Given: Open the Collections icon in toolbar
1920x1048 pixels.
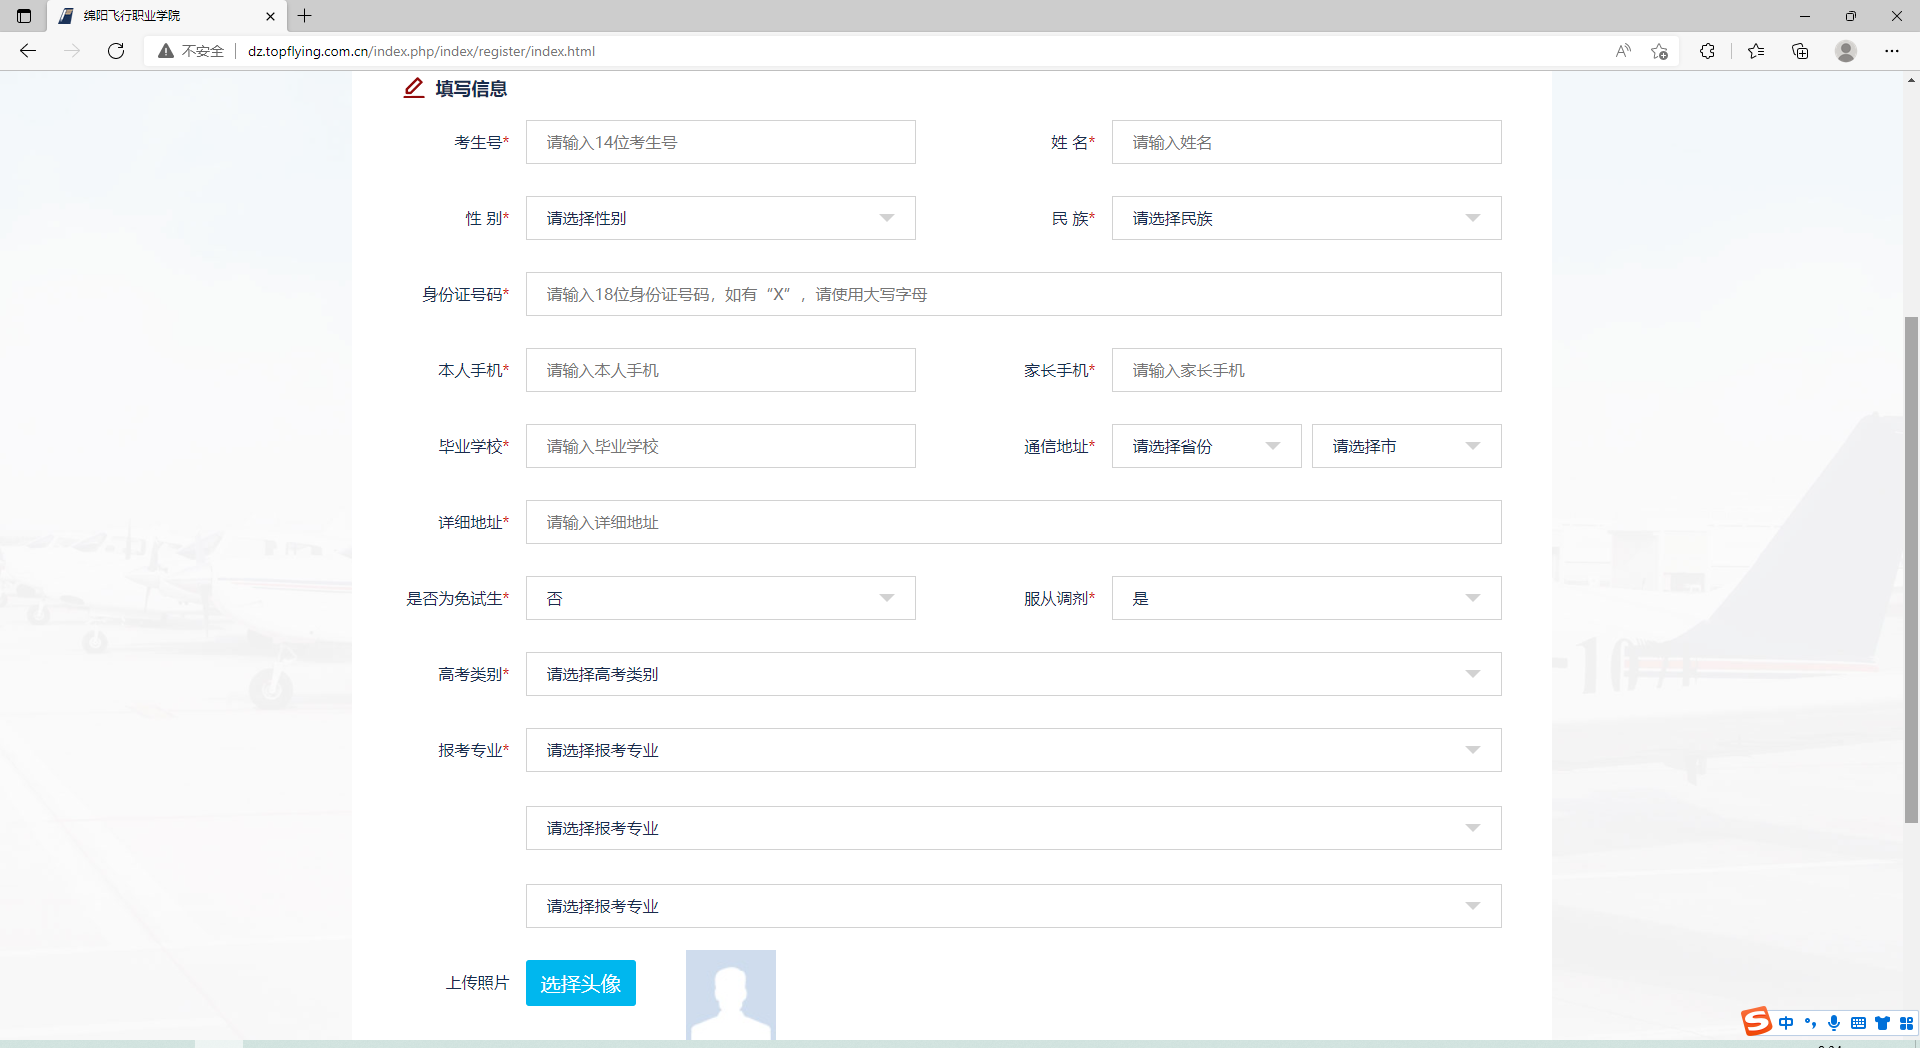Looking at the screenshot, I should 1800,51.
